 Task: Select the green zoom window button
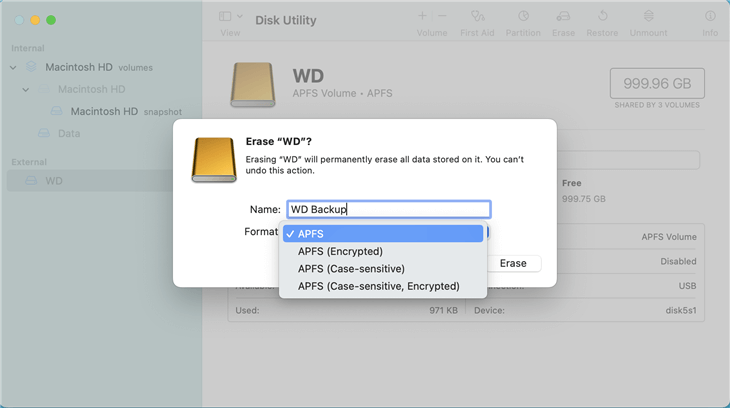pyautogui.click(x=51, y=20)
